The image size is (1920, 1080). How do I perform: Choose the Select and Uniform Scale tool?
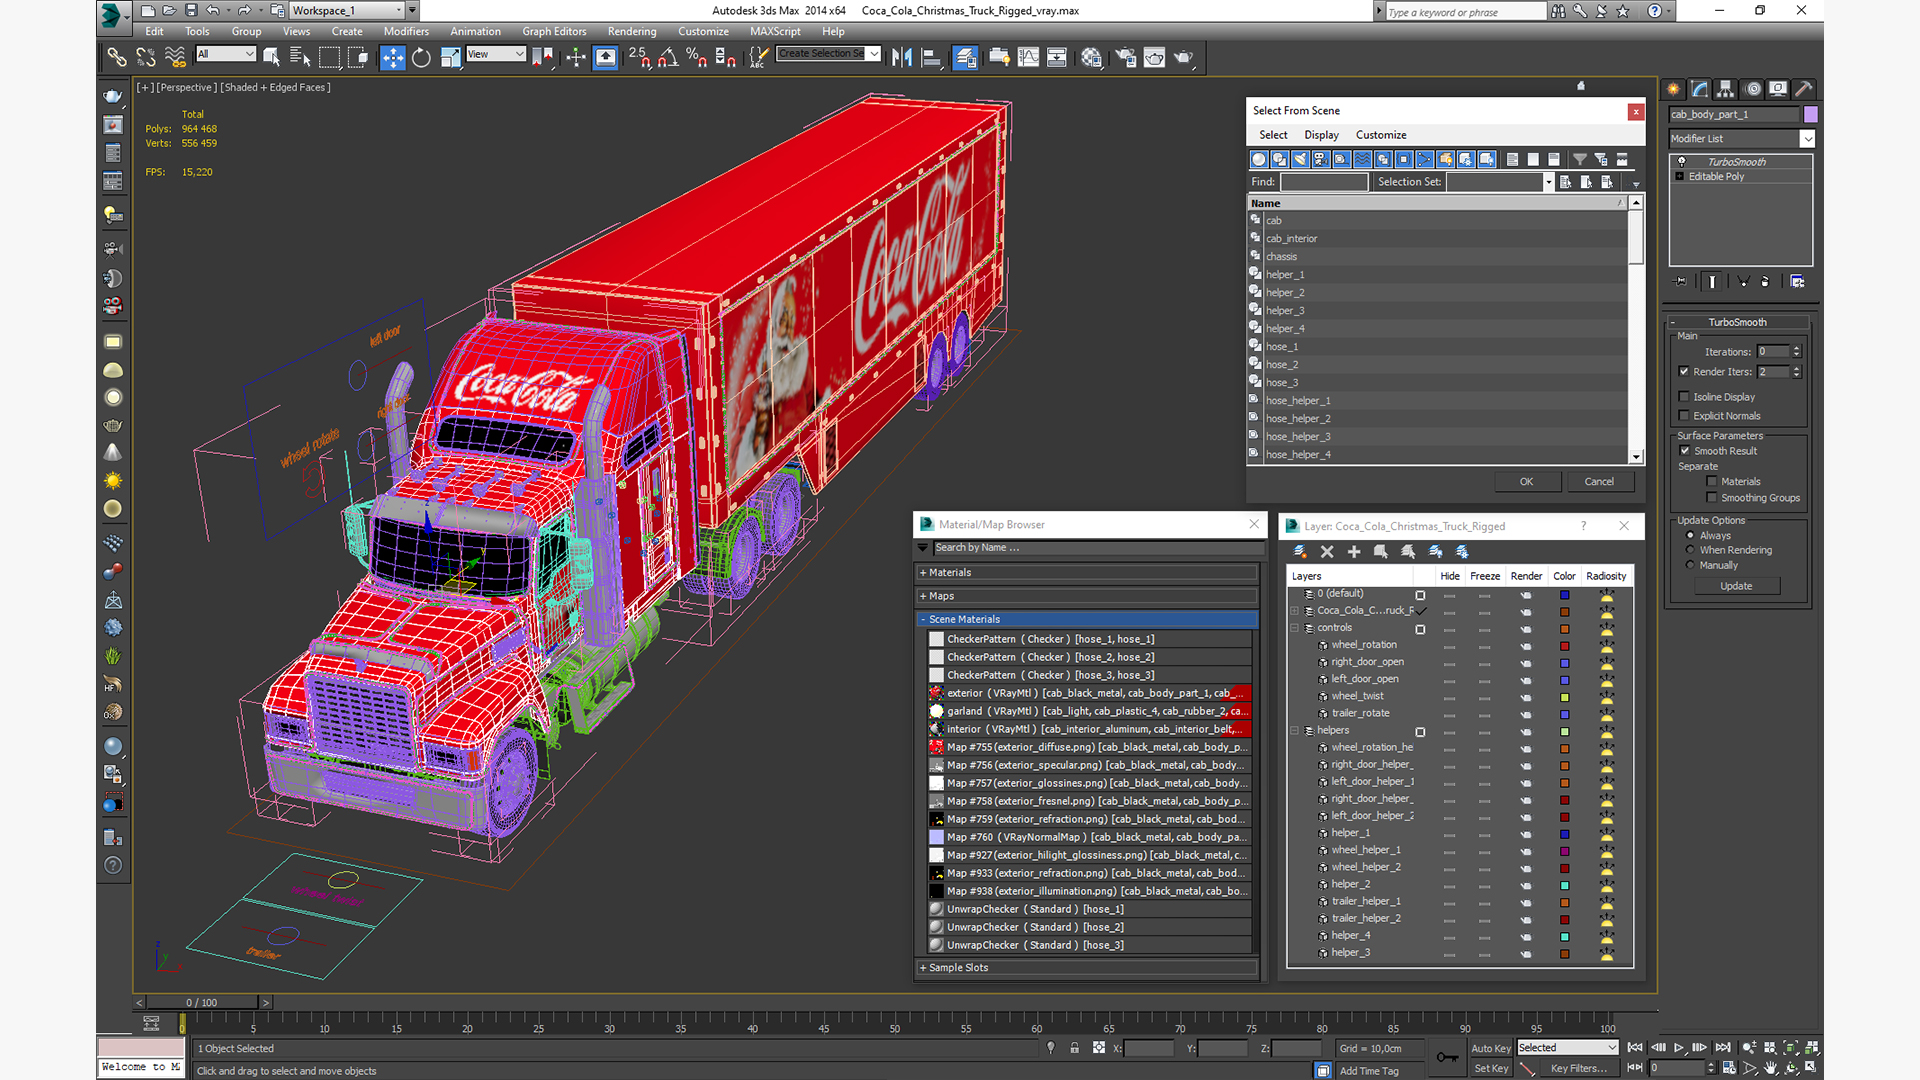451,58
